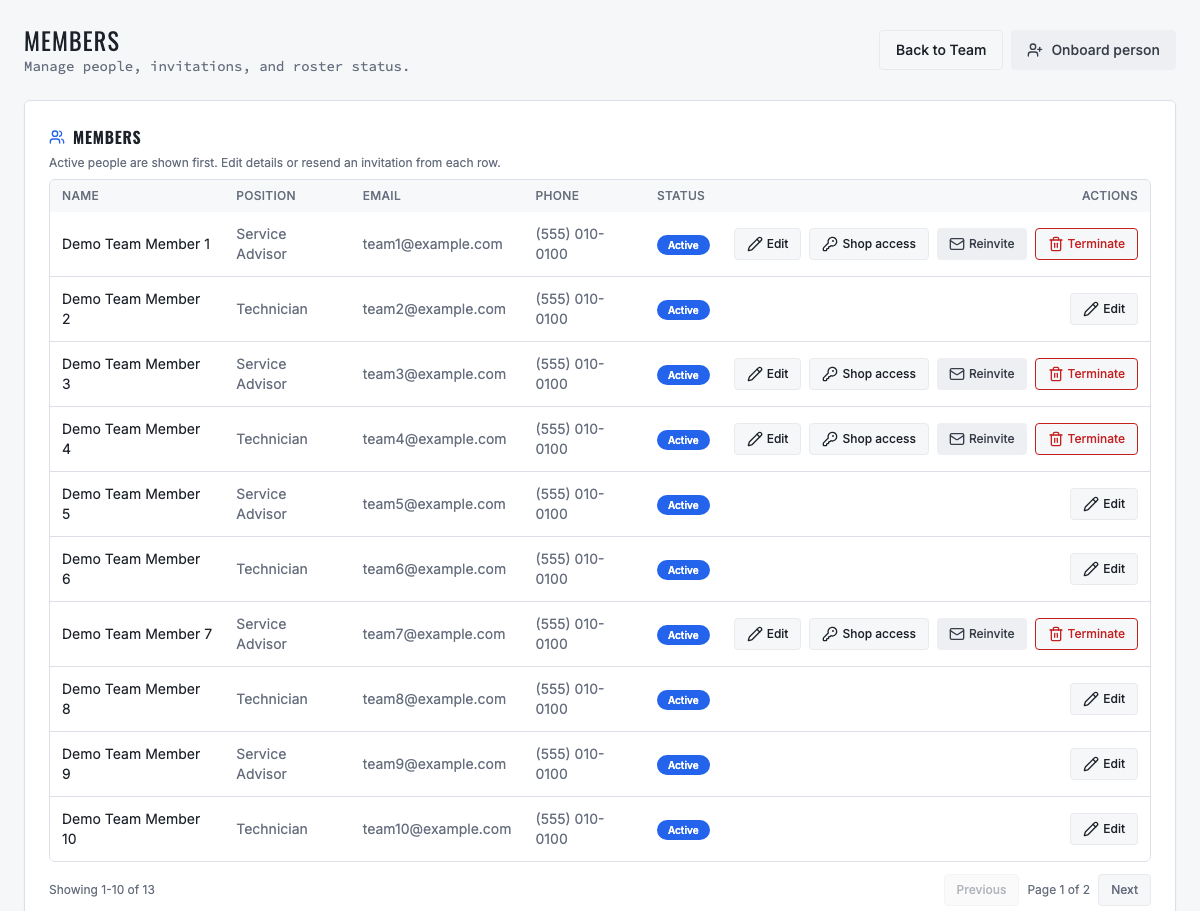Click the disabled Previous page button
Screen dimensions: 1200x911
pos(981,890)
